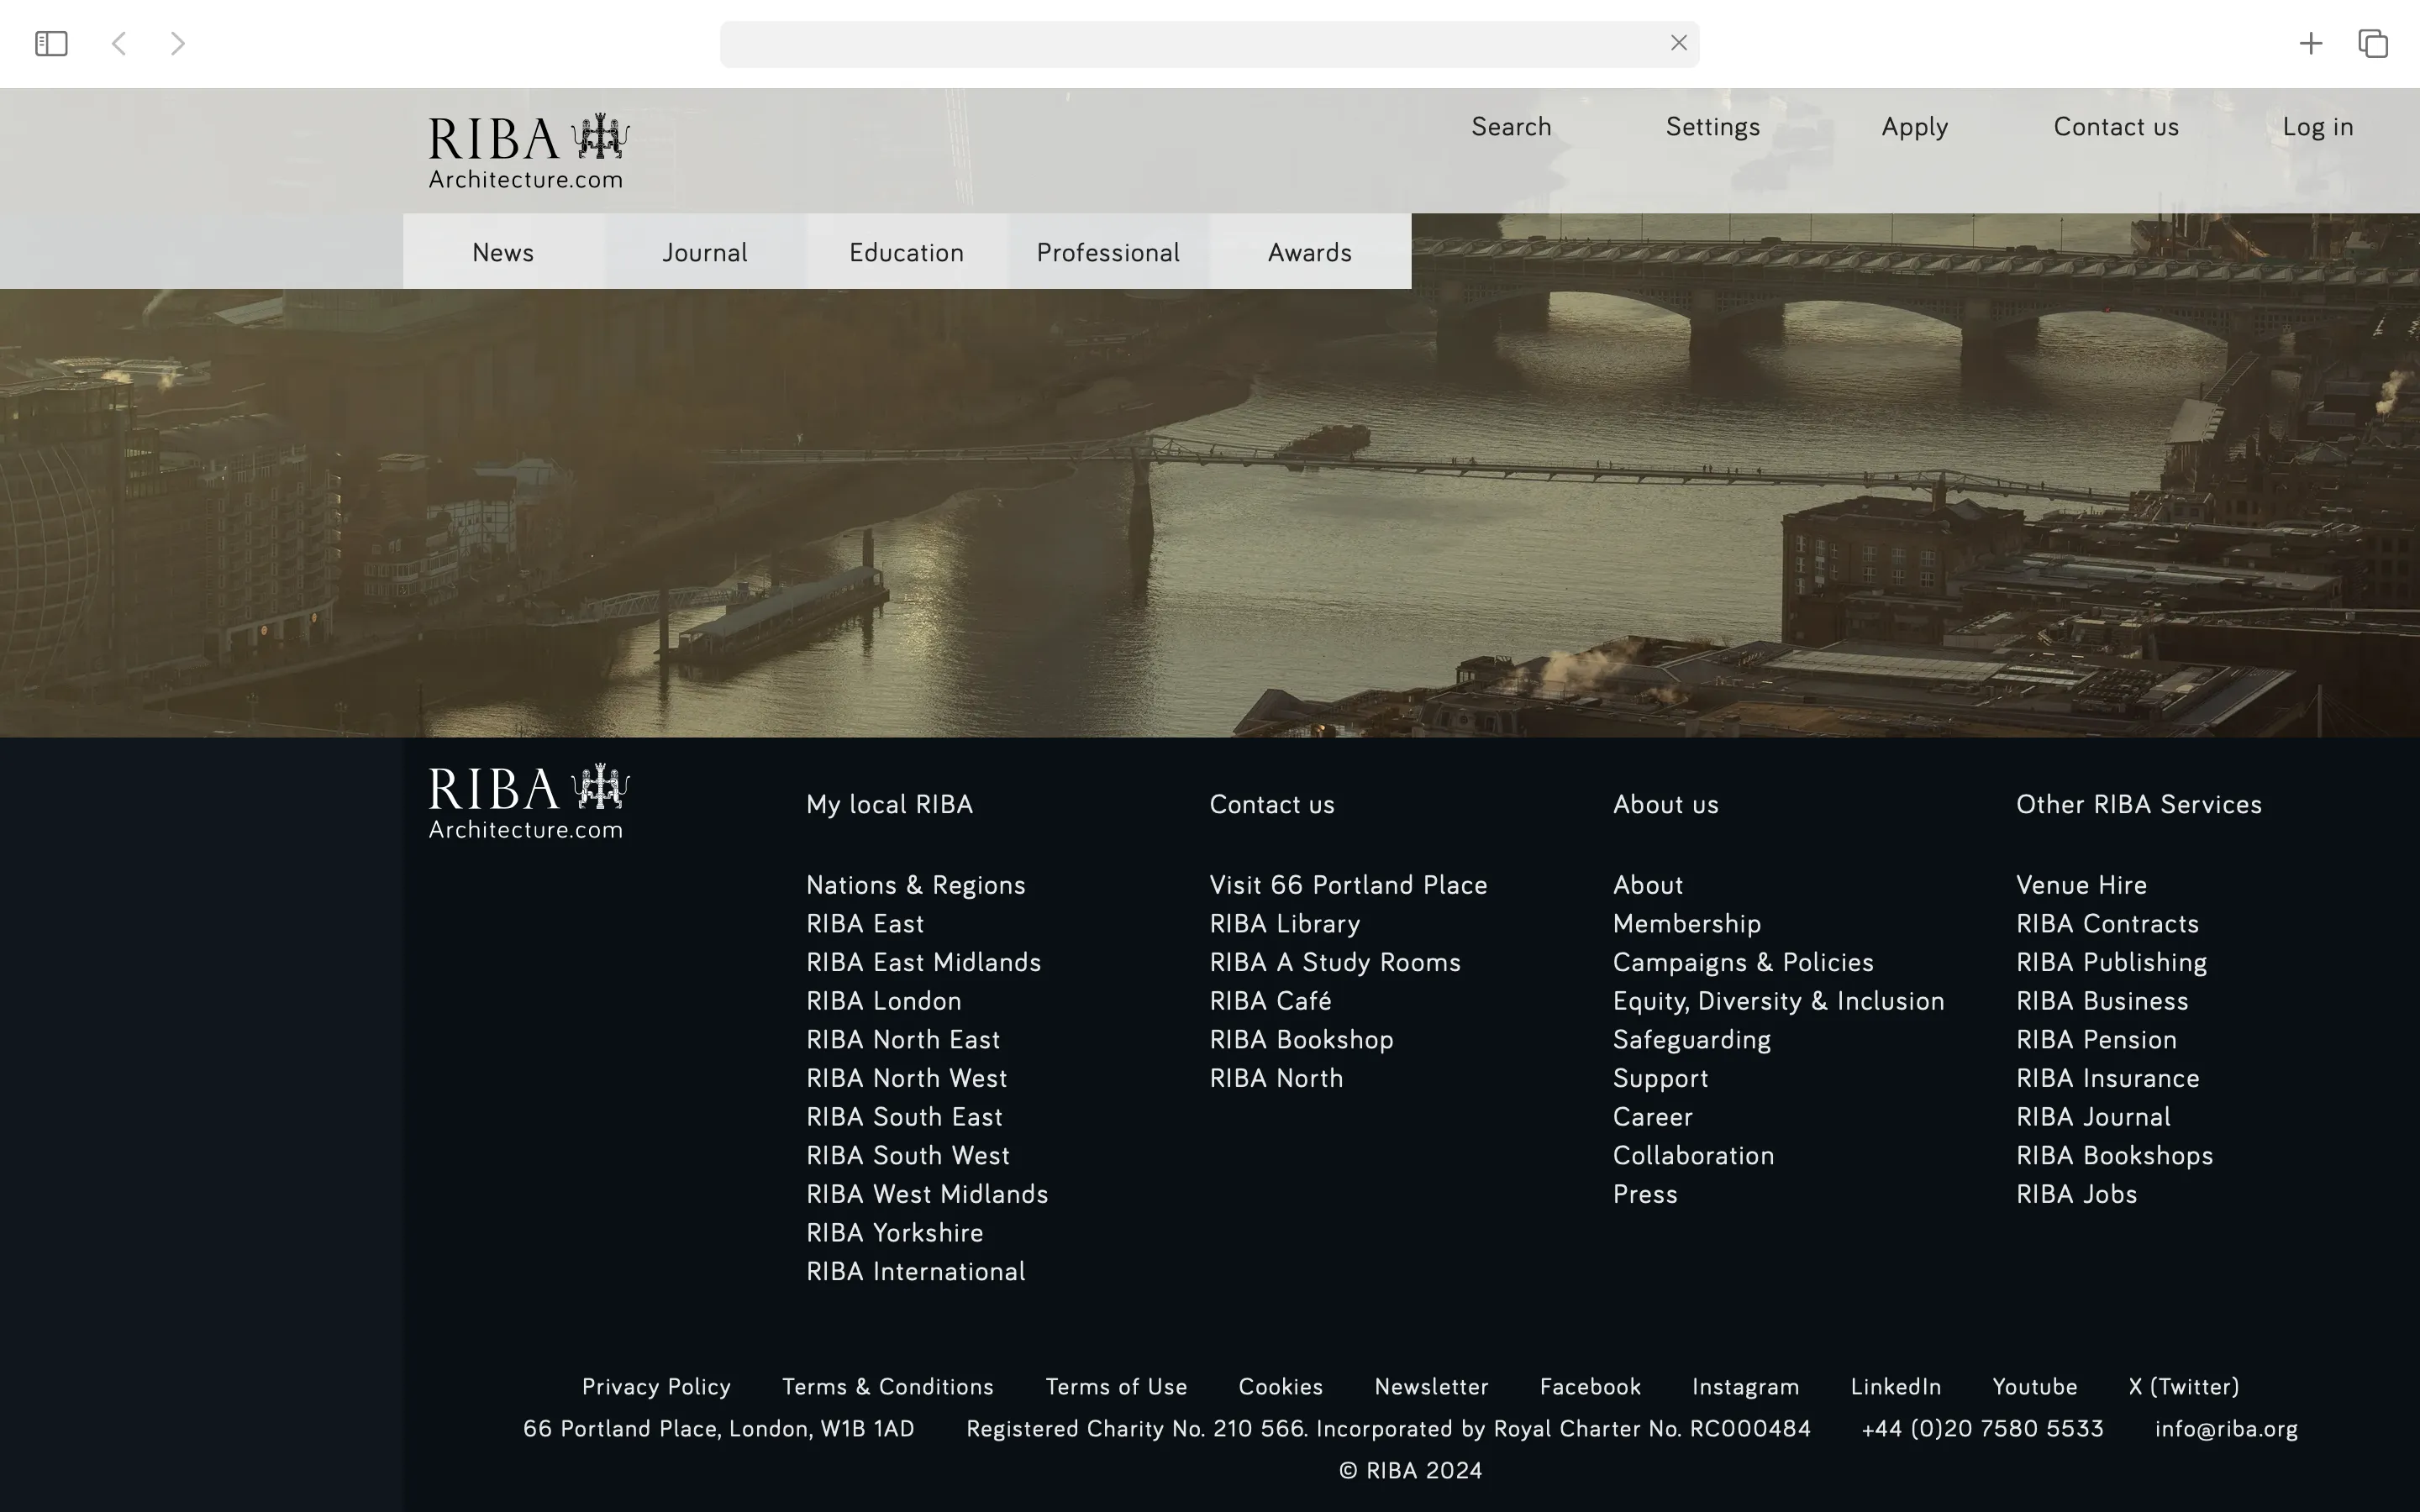The width and height of the screenshot is (2420, 1512).
Task: Click the Log in link
Action: (x=2318, y=127)
